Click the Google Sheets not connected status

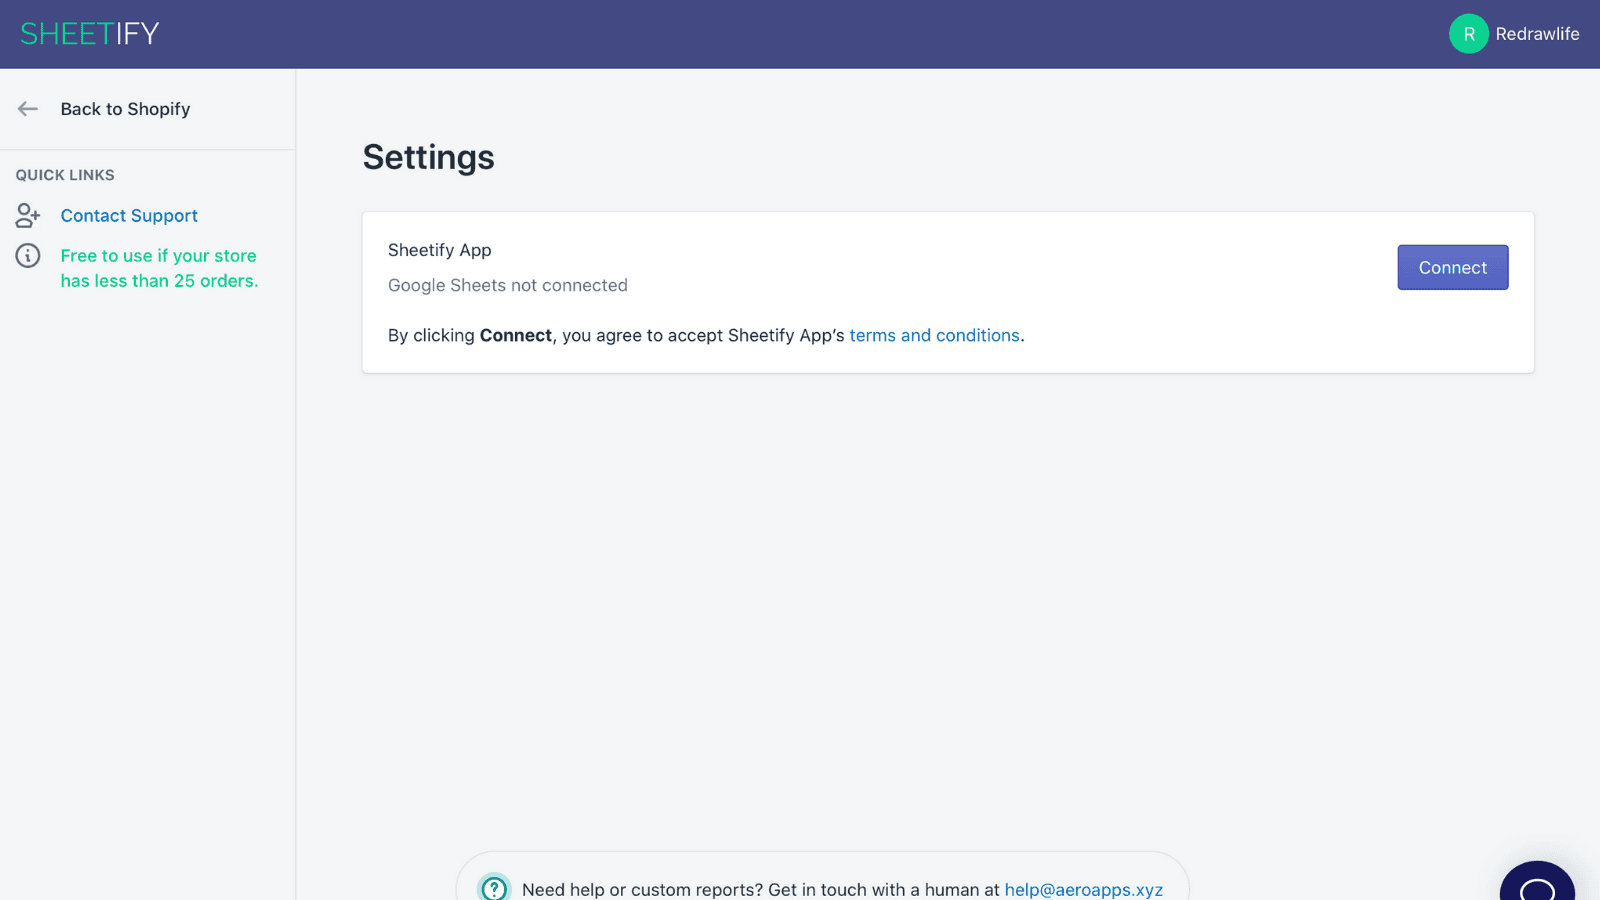[x=508, y=285]
